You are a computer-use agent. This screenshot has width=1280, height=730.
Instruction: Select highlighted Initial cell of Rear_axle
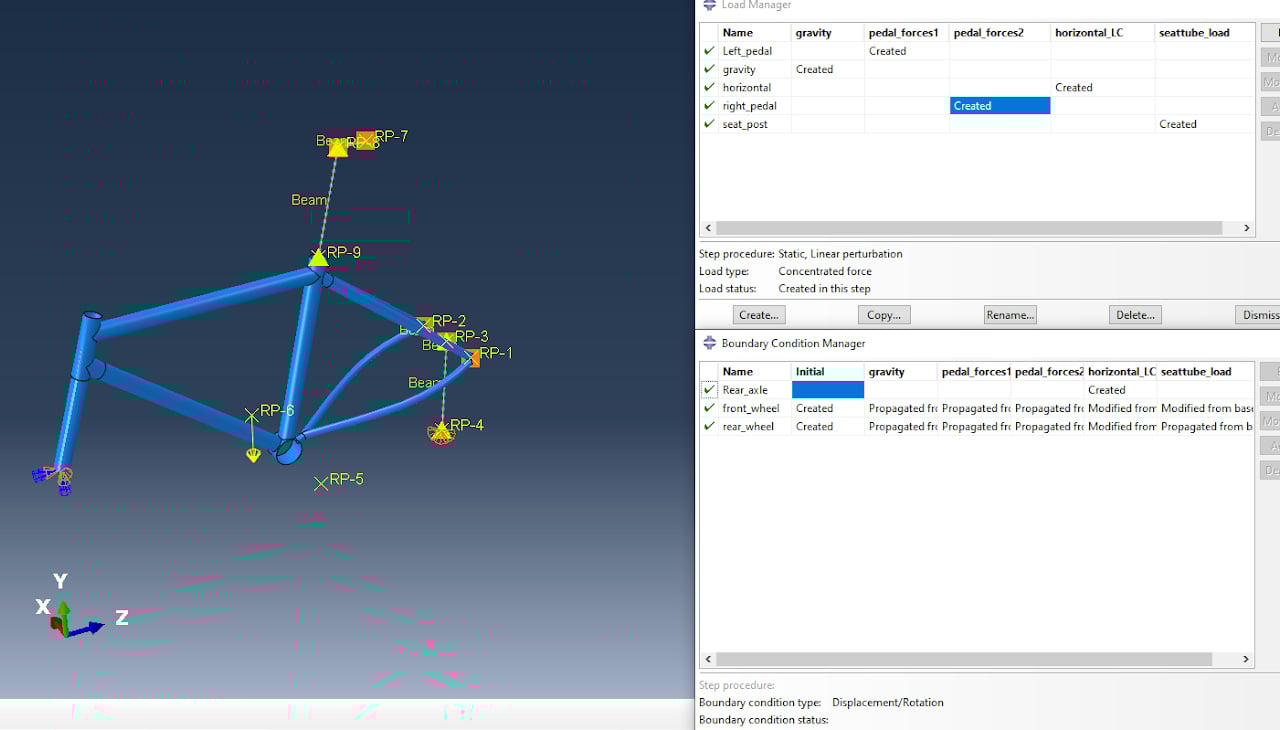tap(828, 390)
